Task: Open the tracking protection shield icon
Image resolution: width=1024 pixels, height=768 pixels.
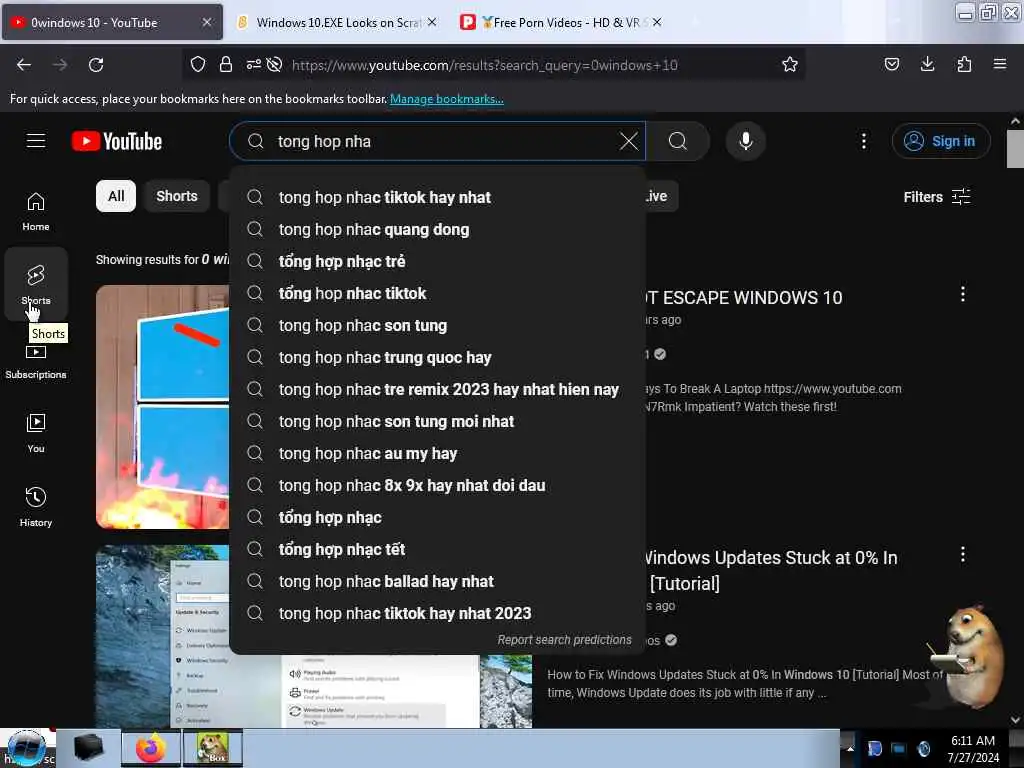Action: click(198, 64)
